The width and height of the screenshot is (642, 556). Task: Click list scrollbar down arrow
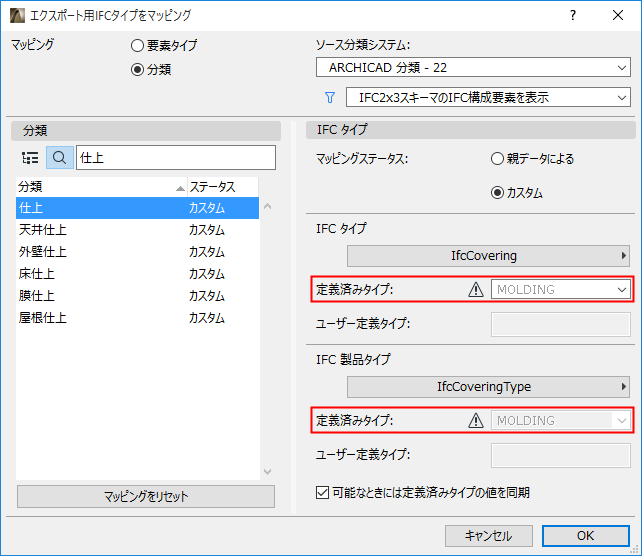[x=267, y=472]
